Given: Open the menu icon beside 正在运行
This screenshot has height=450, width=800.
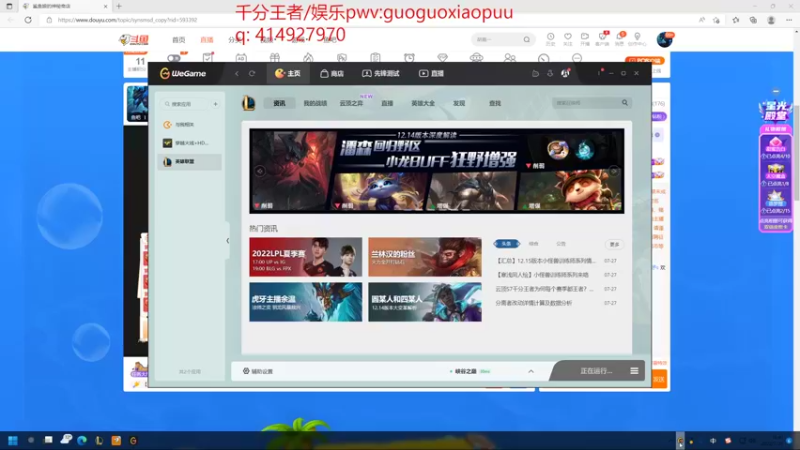Looking at the screenshot, I should 634,371.
